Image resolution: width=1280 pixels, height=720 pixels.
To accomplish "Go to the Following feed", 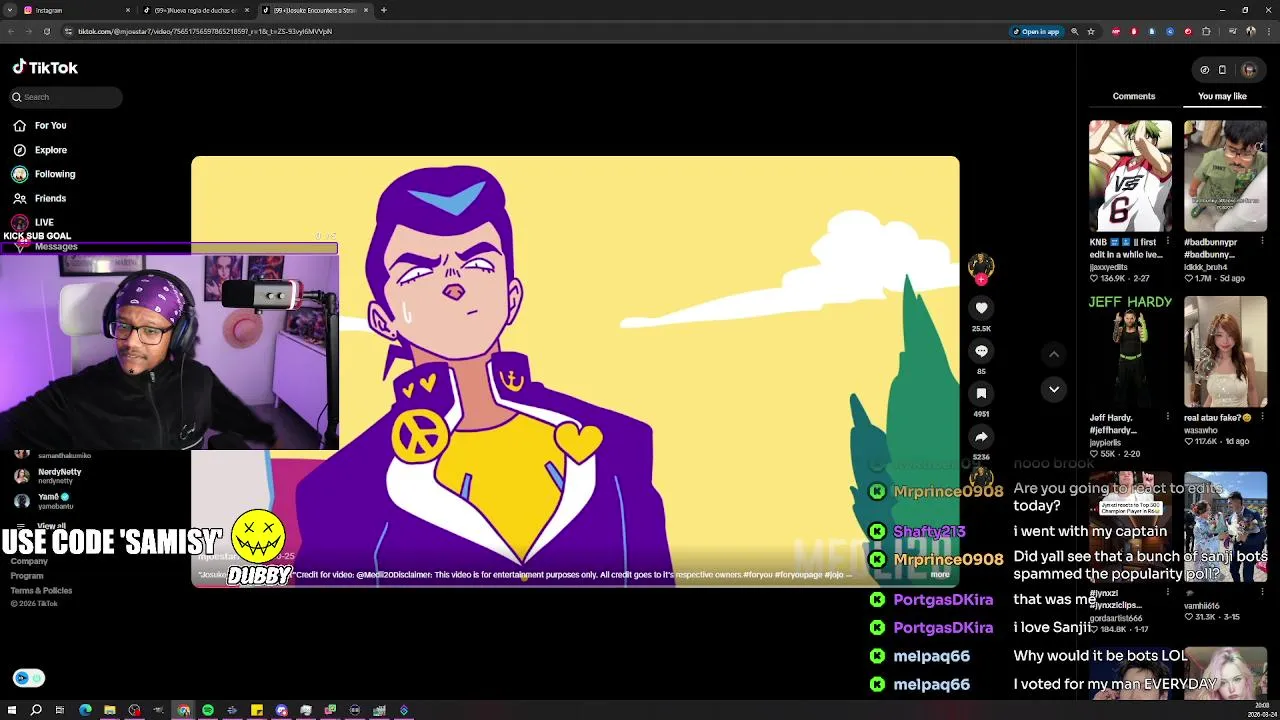I will [44, 174].
